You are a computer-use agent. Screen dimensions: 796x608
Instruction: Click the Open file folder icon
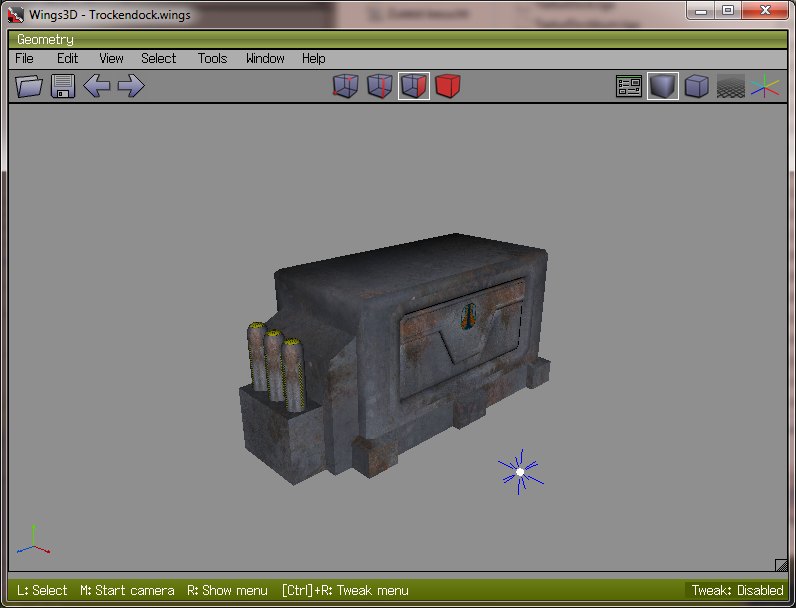pos(30,87)
